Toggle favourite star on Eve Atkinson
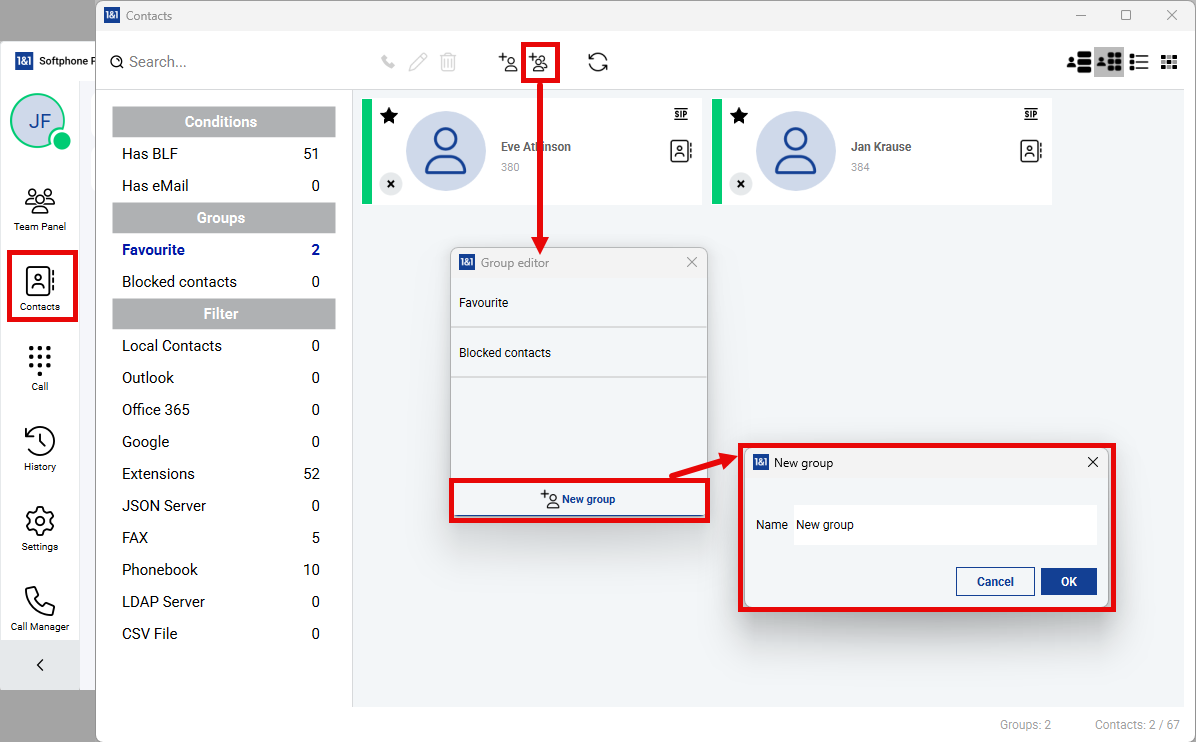 [x=389, y=116]
